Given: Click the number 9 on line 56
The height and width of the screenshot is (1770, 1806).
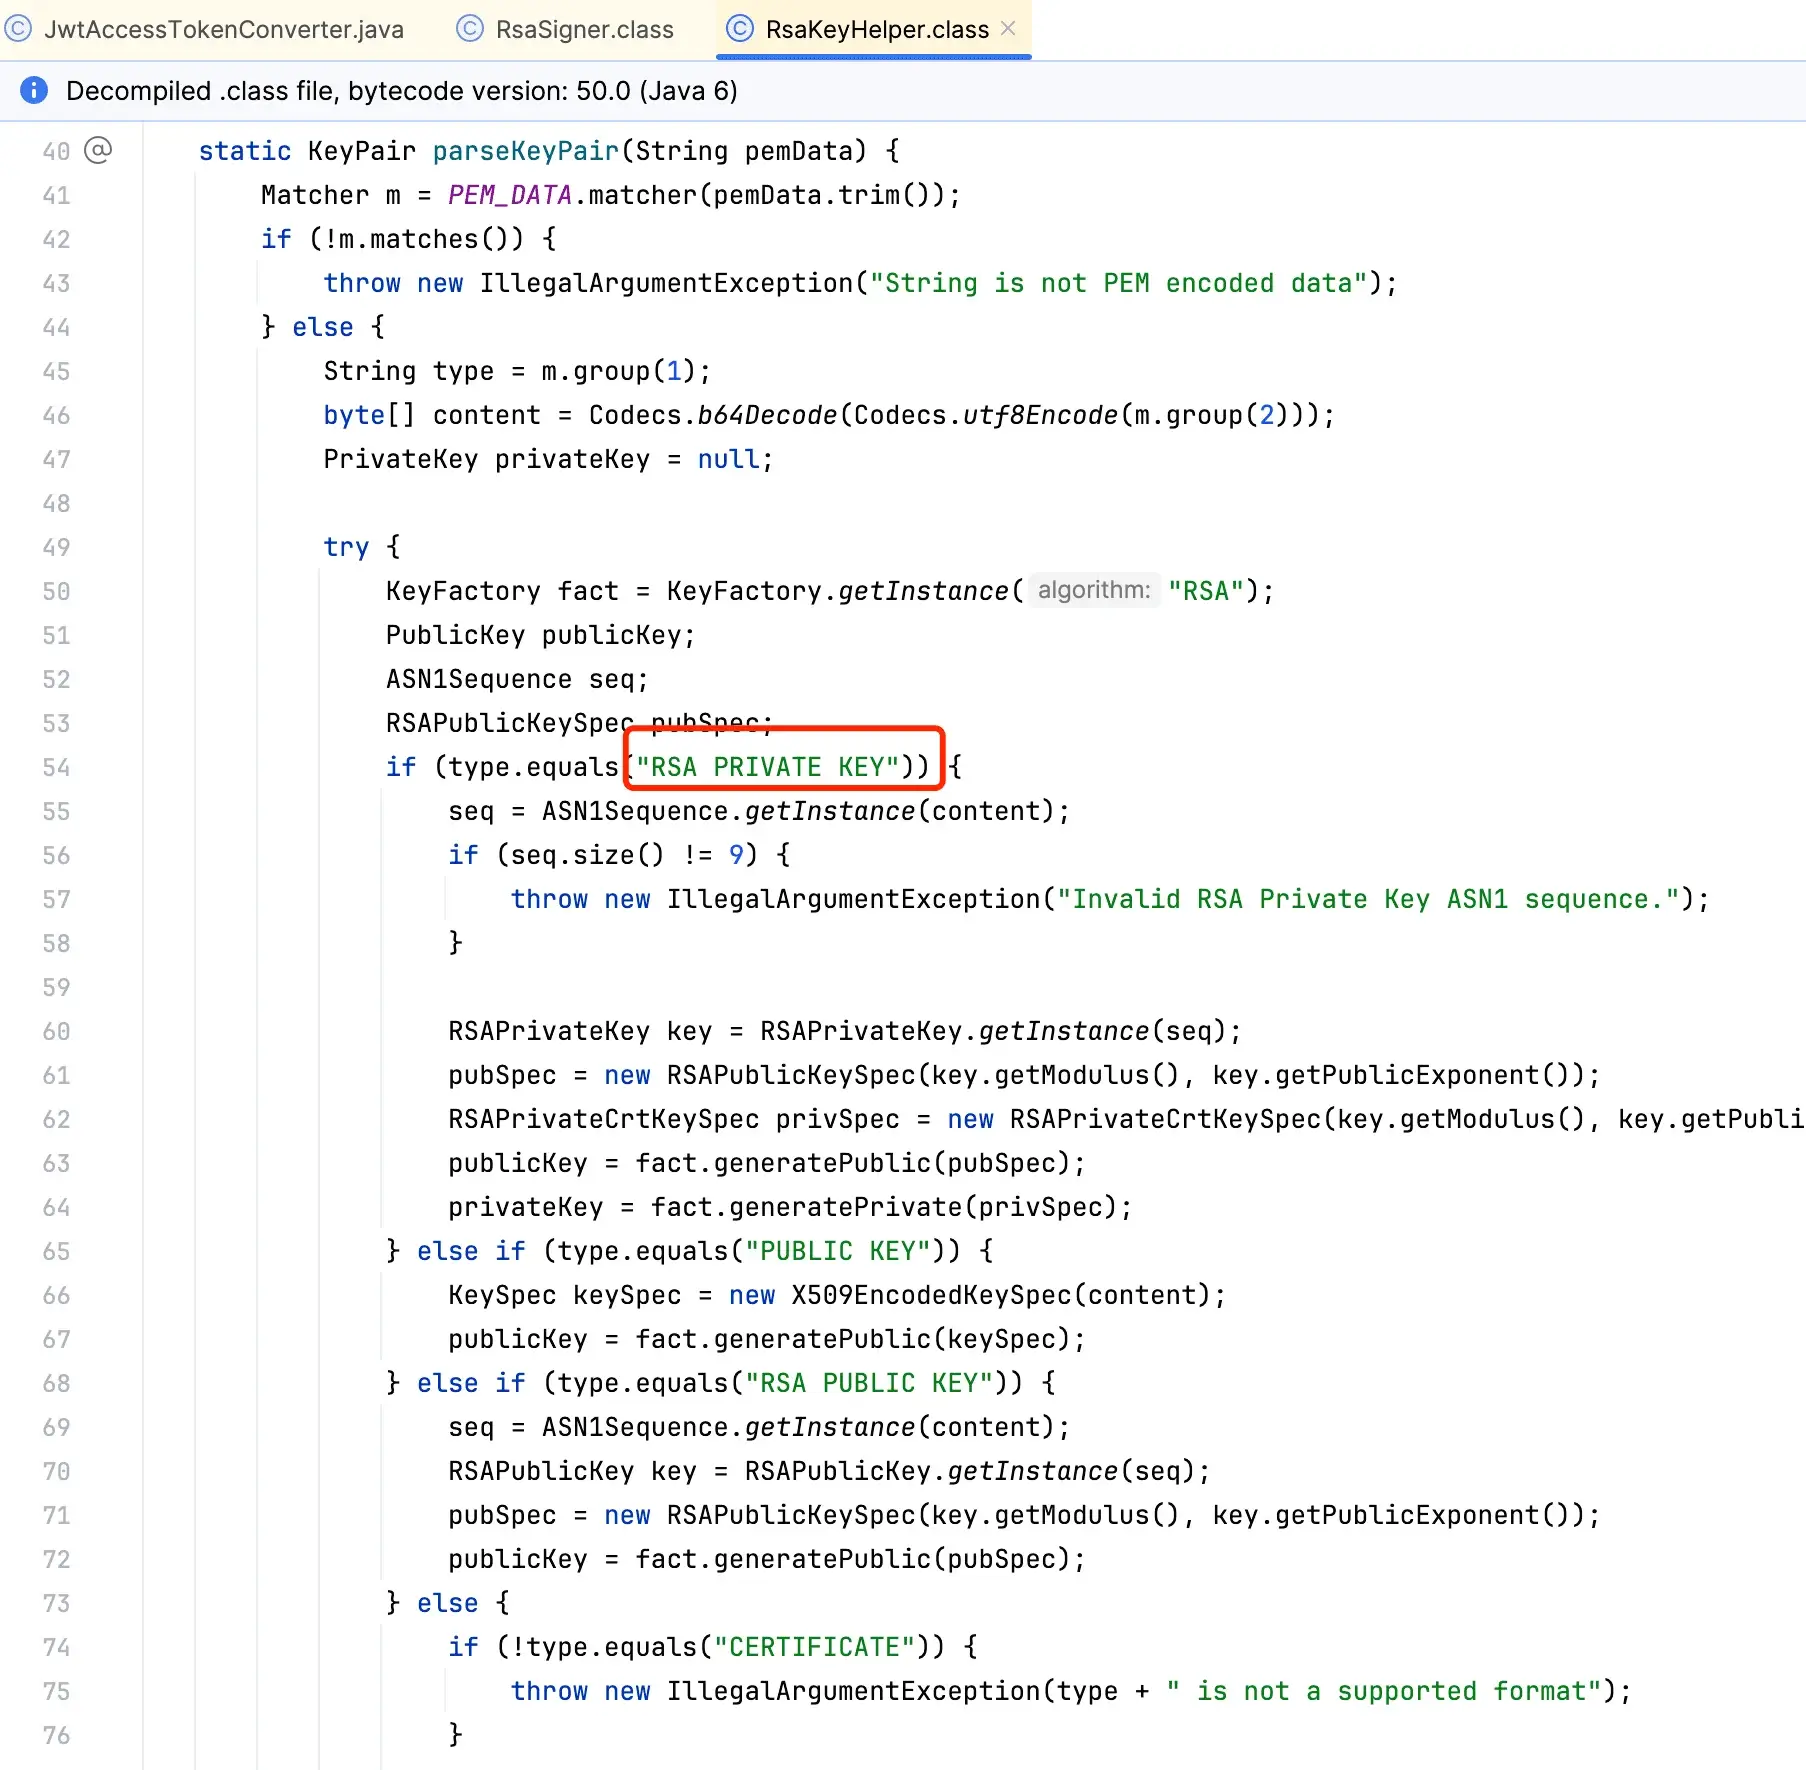Looking at the screenshot, I should (x=736, y=855).
